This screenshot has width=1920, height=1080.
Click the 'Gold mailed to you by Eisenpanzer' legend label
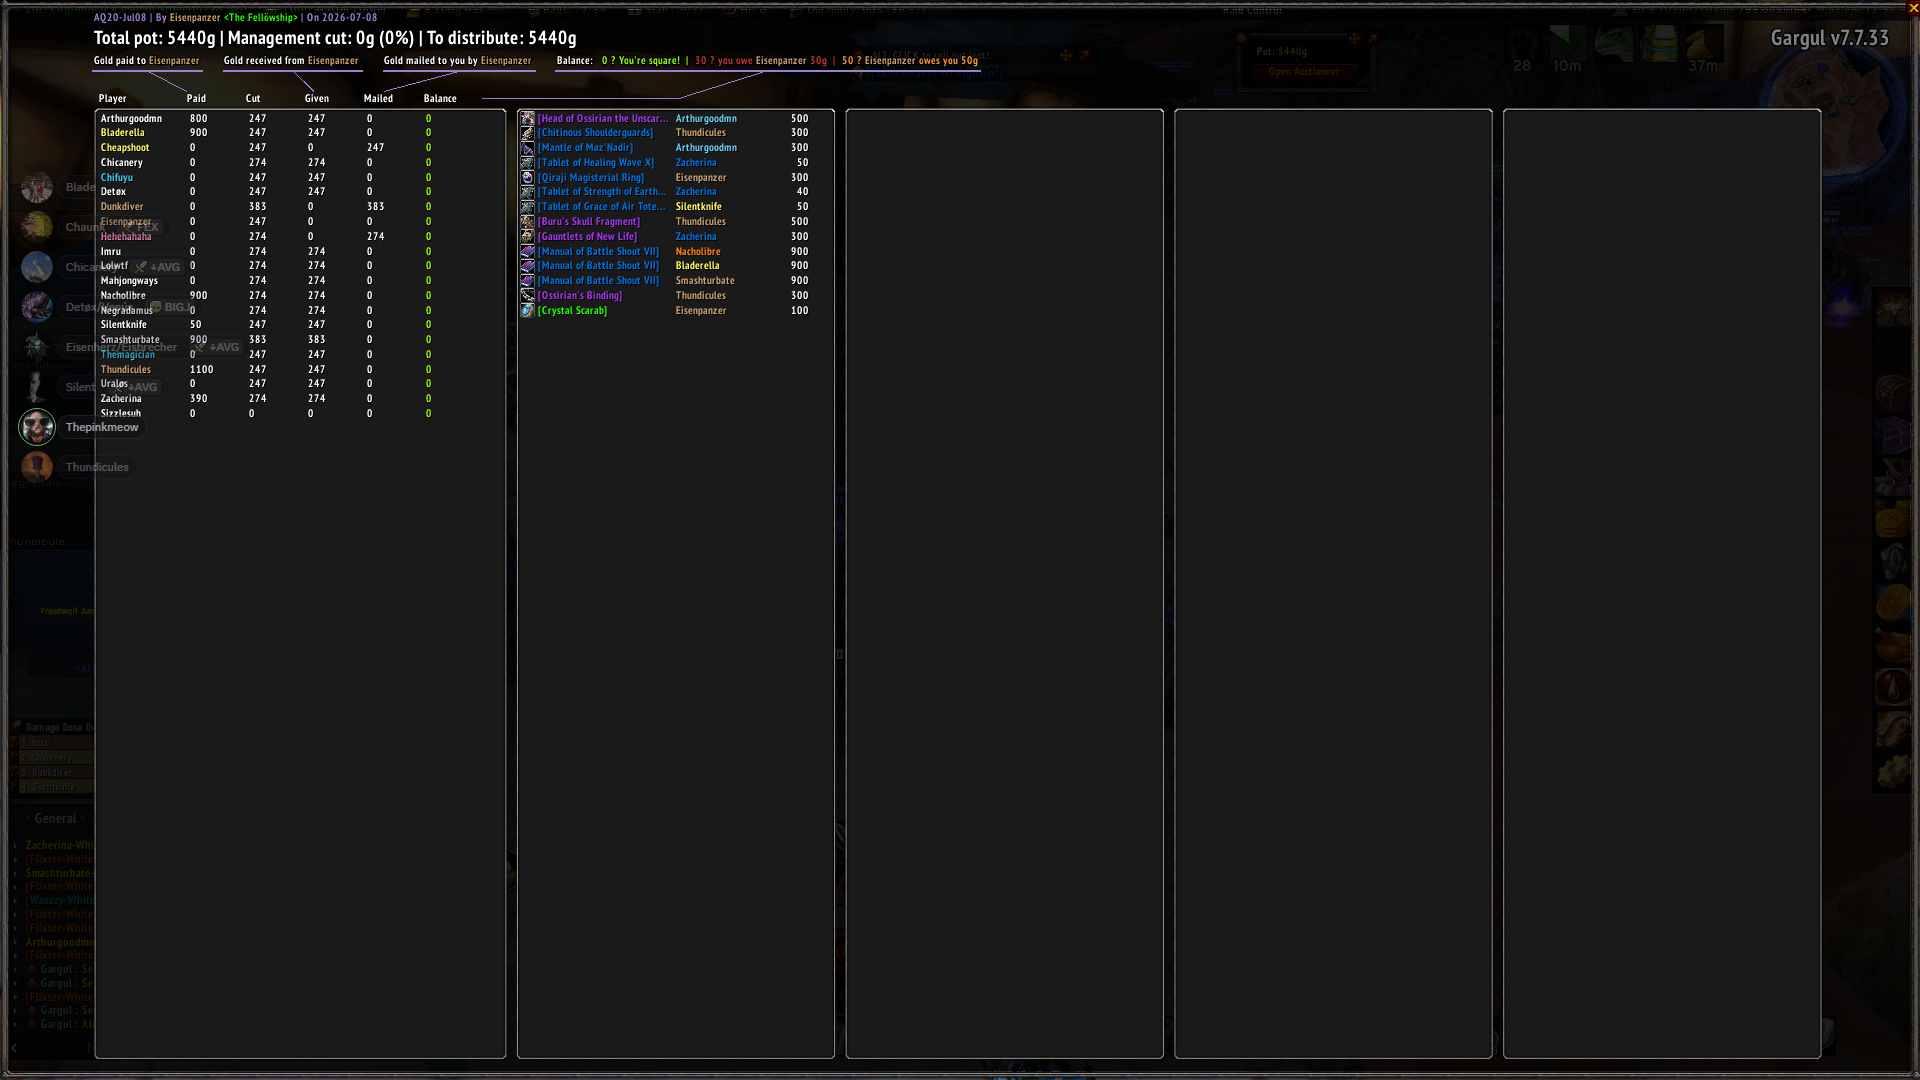pos(457,61)
